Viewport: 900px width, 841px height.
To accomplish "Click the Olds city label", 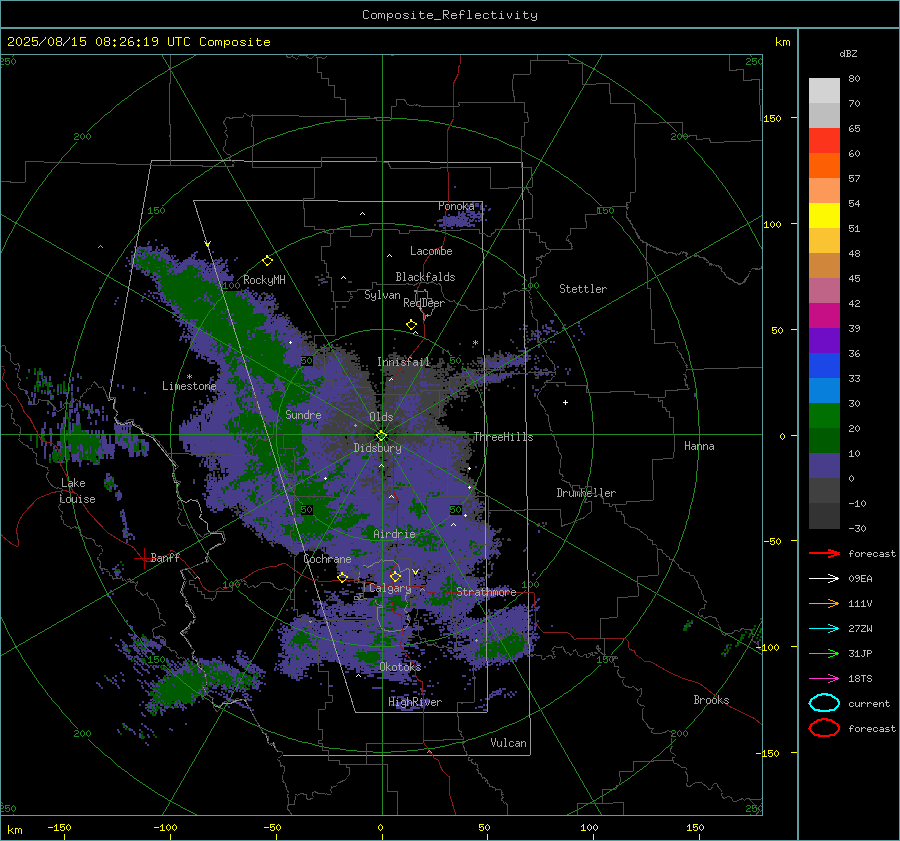I will [x=381, y=417].
